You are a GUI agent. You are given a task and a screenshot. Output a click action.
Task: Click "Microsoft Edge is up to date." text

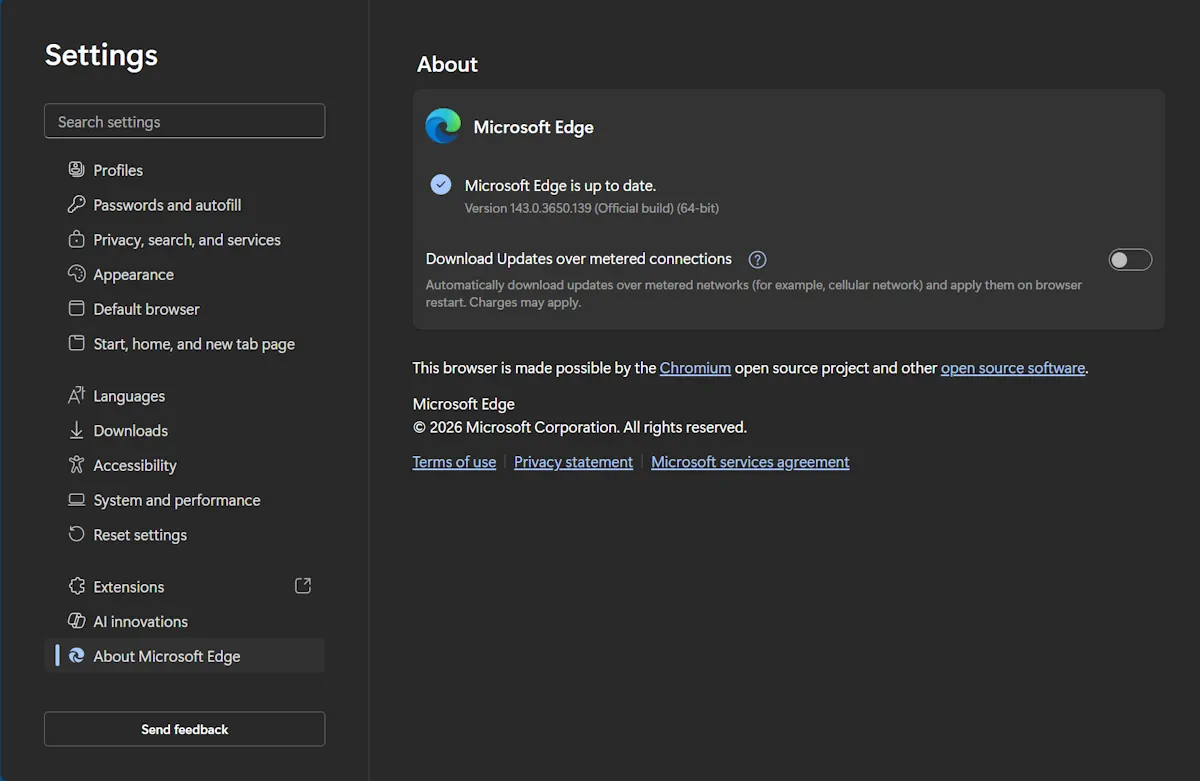[x=560, y=185]
